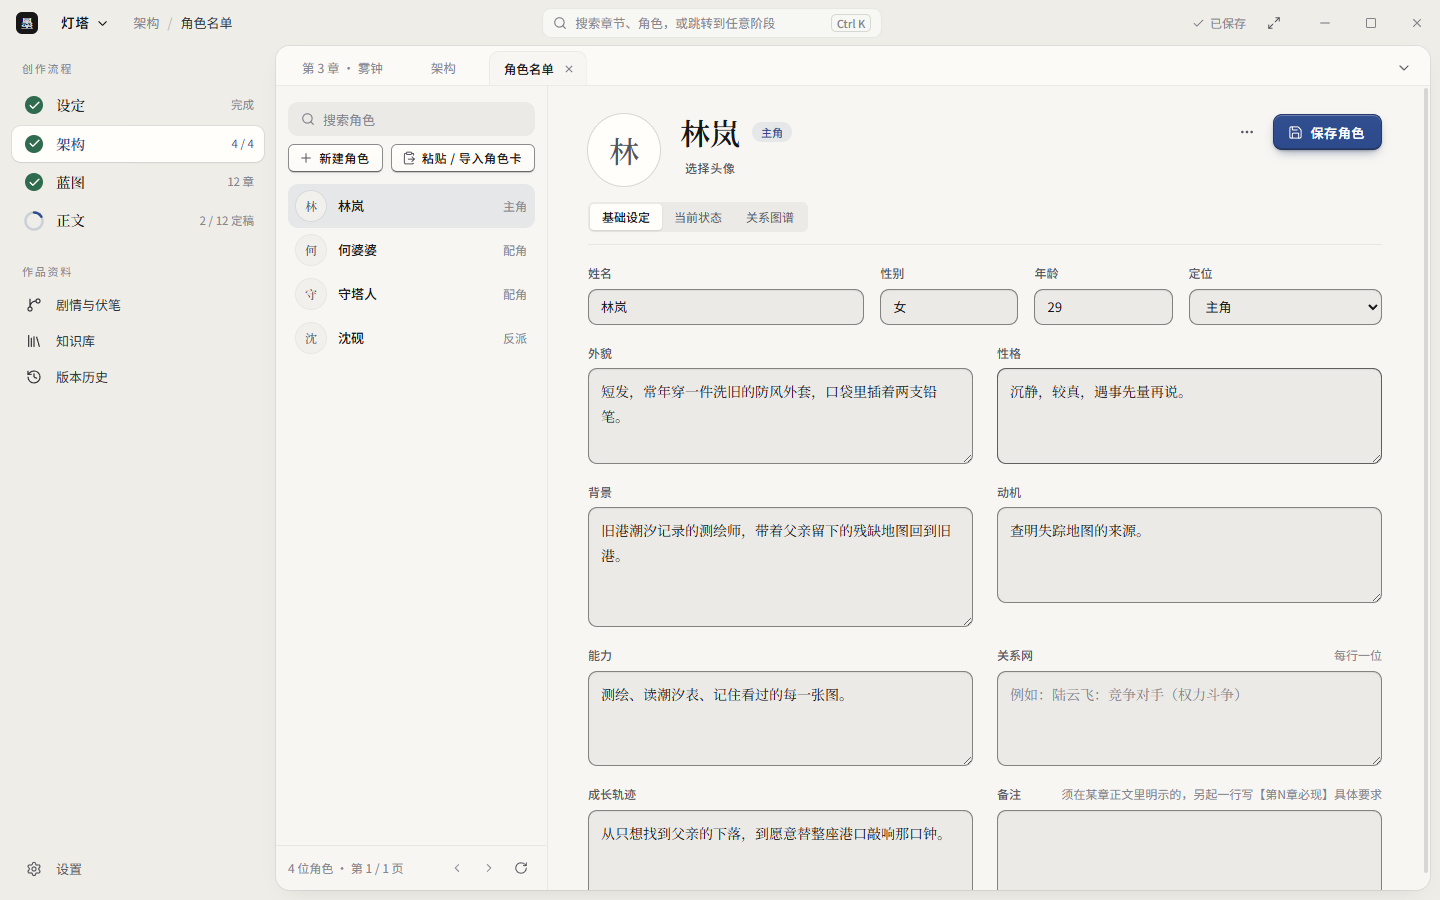The image size is (1440, 900).
Task: Open the 正文 workflow stage
Action: [138, 221]
